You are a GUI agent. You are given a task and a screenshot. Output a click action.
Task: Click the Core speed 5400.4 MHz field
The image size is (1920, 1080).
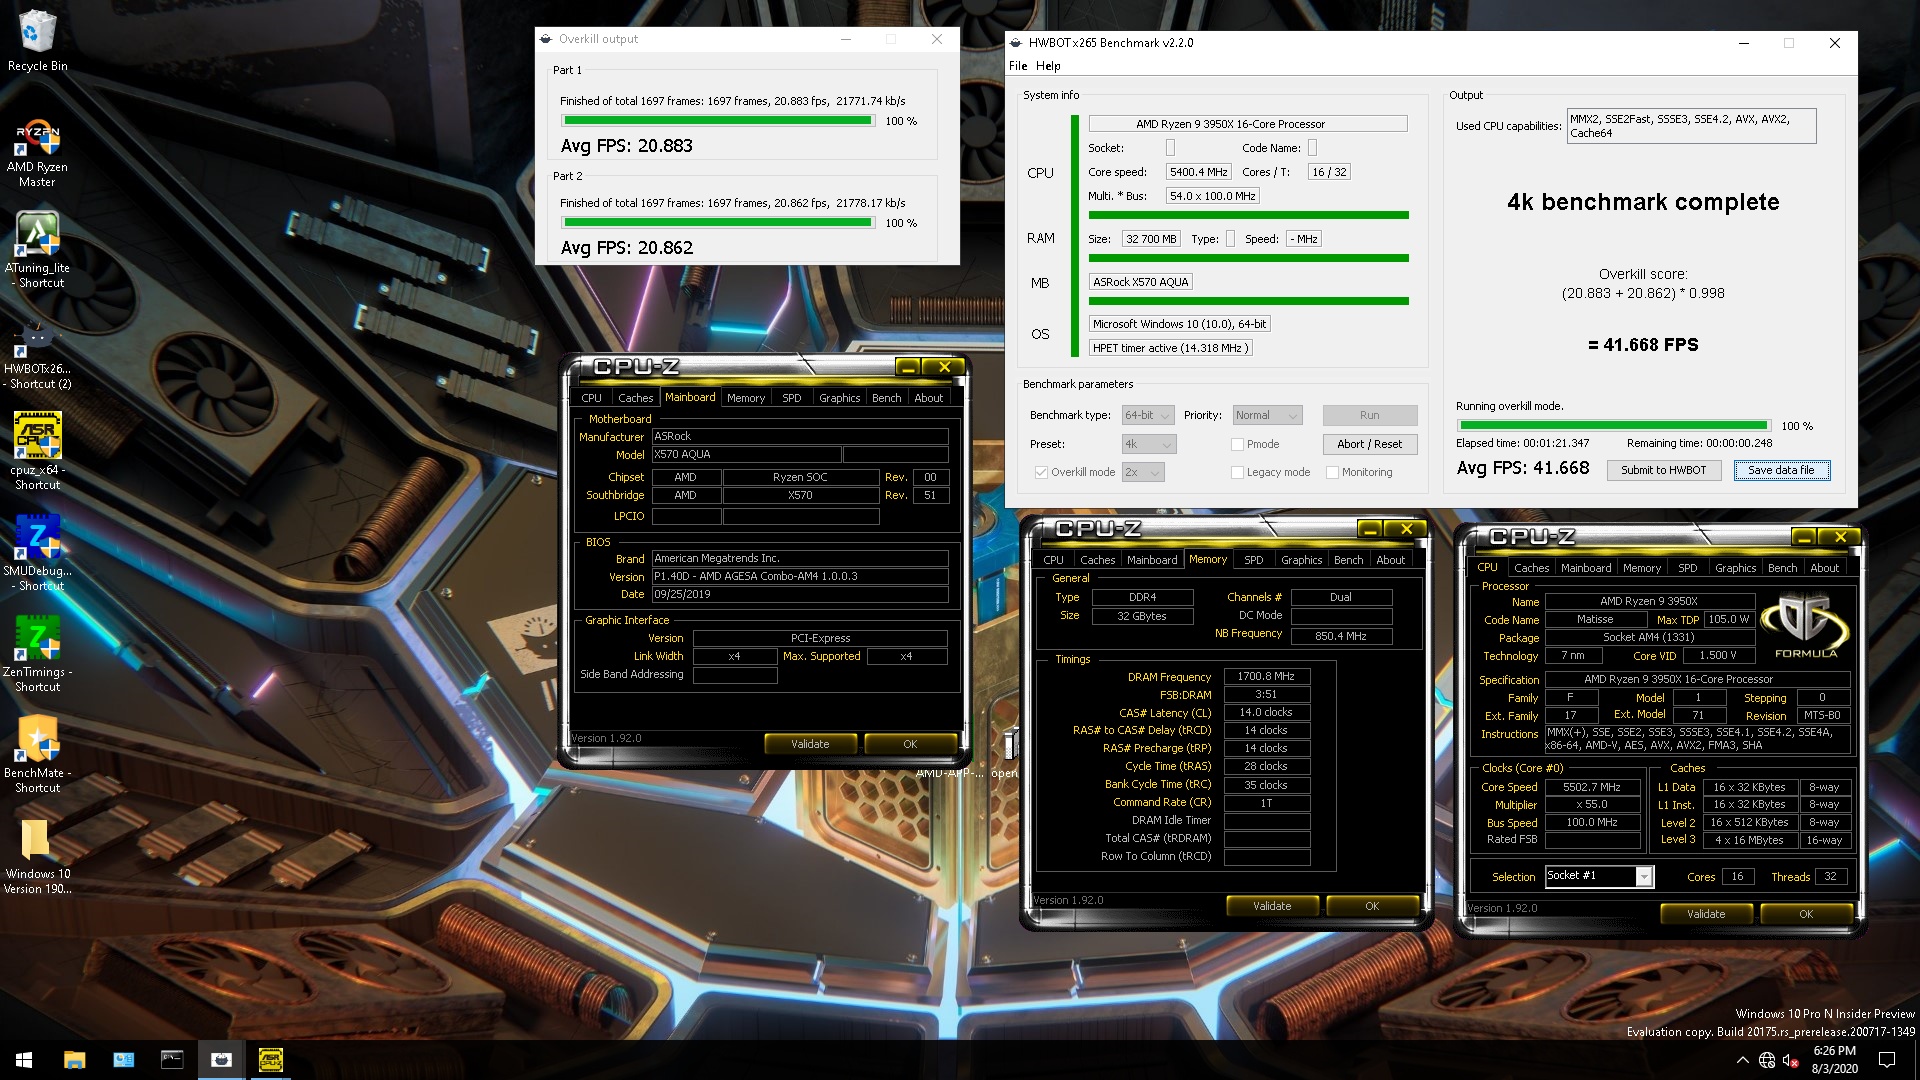coord(1199,172)
